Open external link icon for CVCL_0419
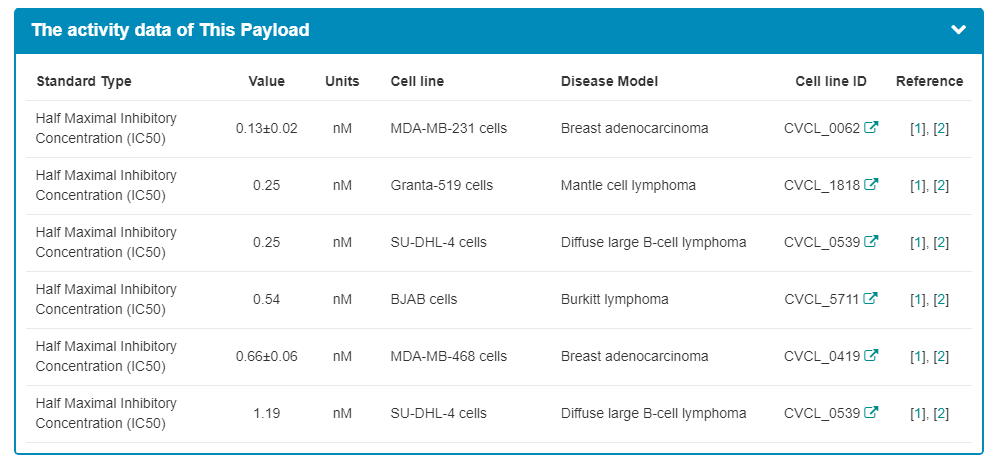 (x=871, y=356)
